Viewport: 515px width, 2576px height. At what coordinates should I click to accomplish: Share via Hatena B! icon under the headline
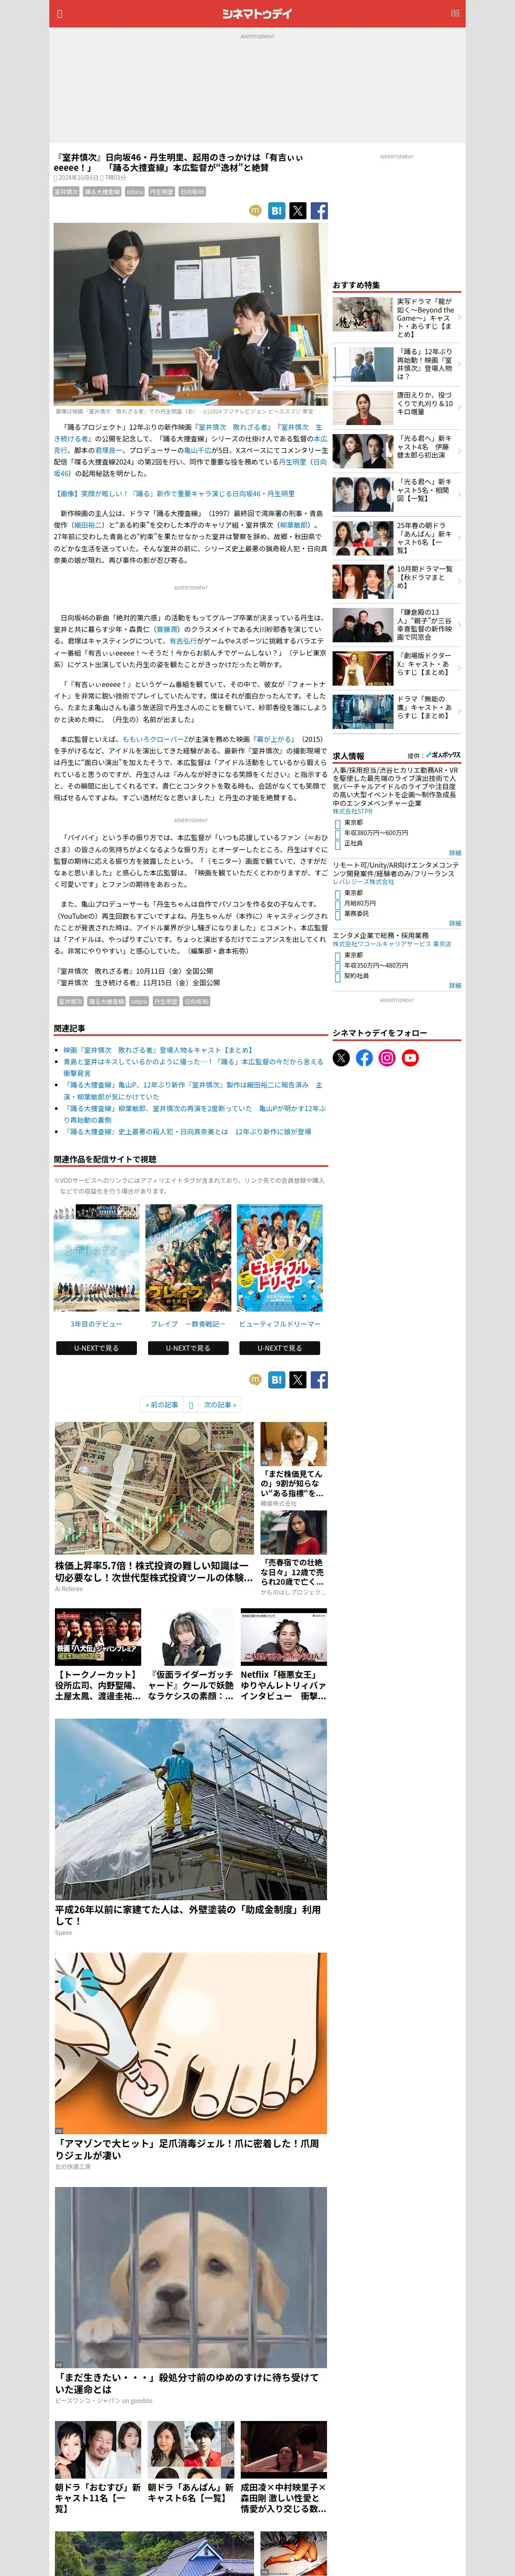coord(276,210)
